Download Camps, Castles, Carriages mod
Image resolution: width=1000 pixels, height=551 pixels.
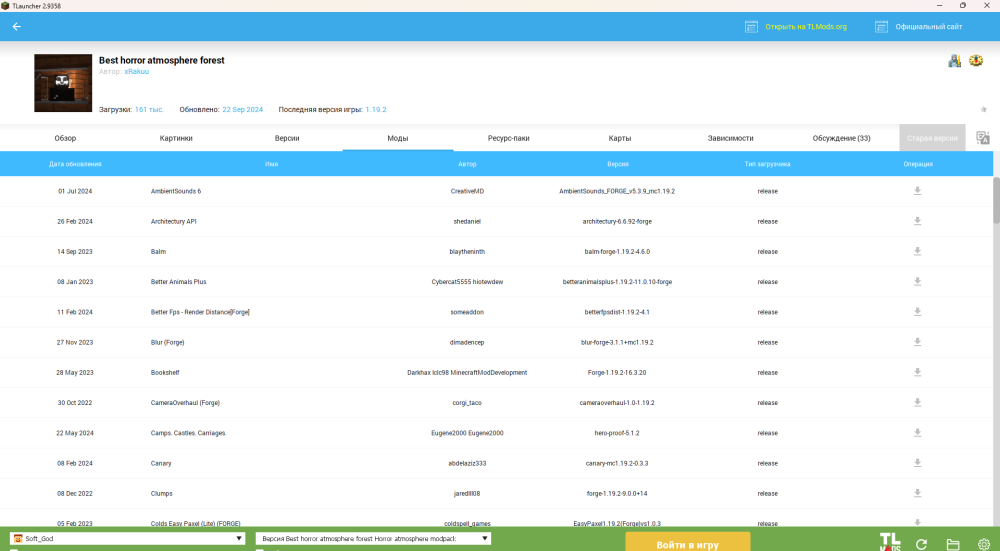click(x=917, y=432)
